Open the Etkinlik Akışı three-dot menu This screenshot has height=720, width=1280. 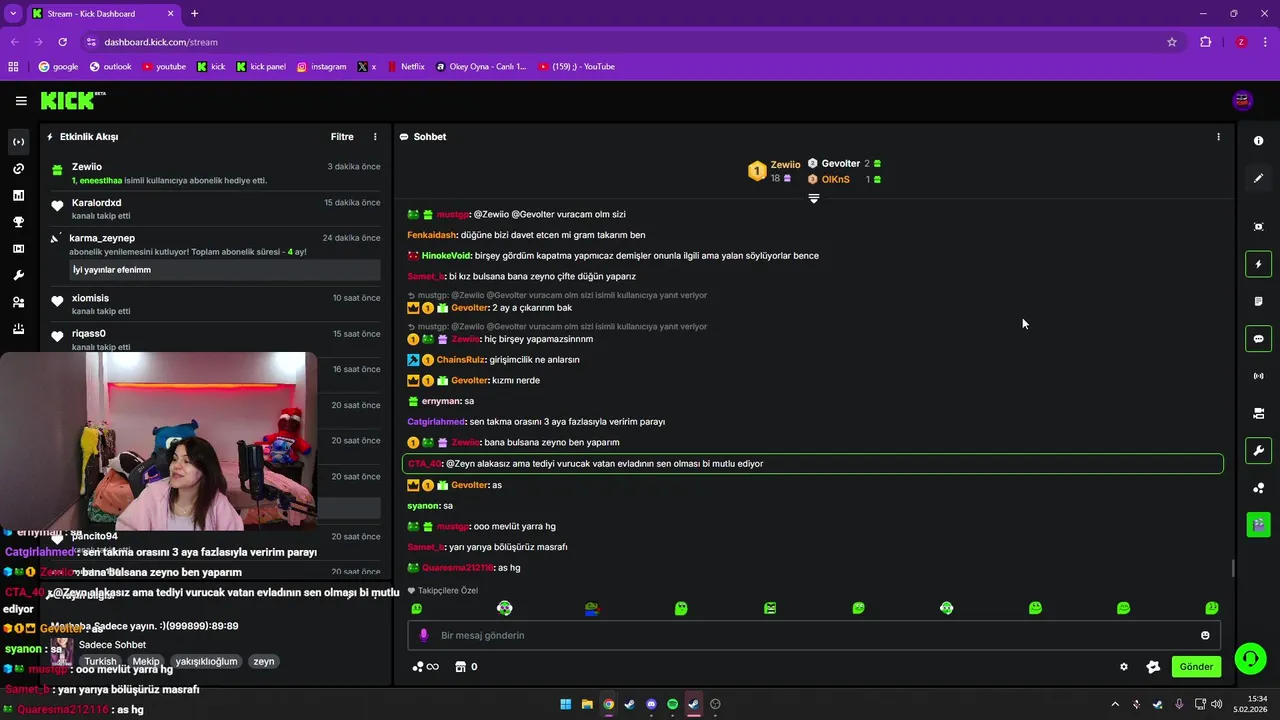coord(376,137)
